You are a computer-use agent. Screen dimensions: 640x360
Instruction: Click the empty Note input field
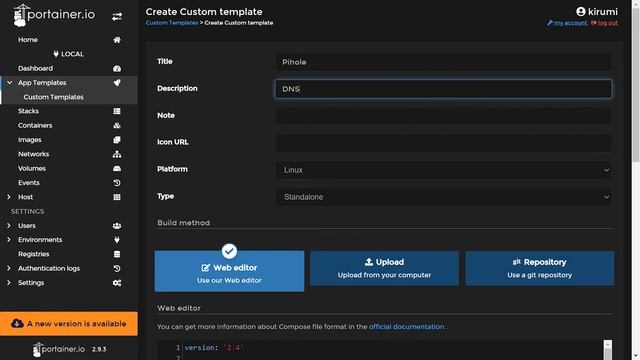pos(444,116)
